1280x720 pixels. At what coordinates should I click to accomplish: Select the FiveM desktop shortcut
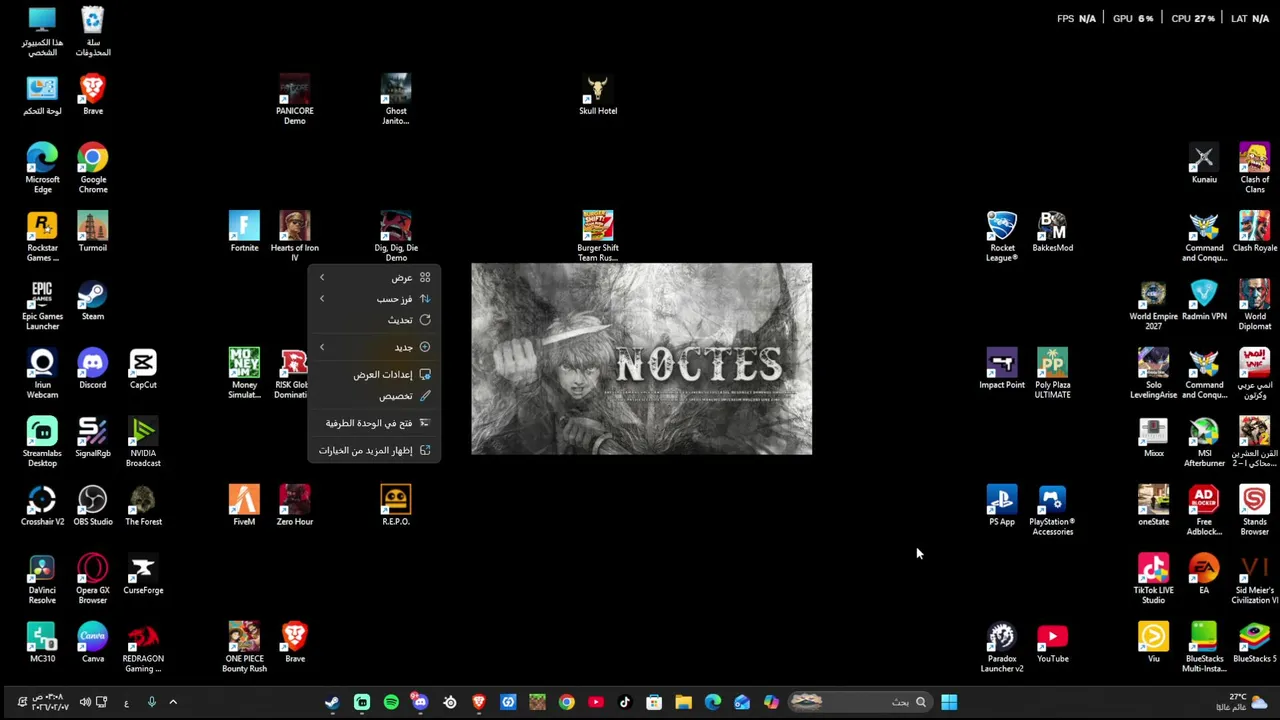[244, 505]
